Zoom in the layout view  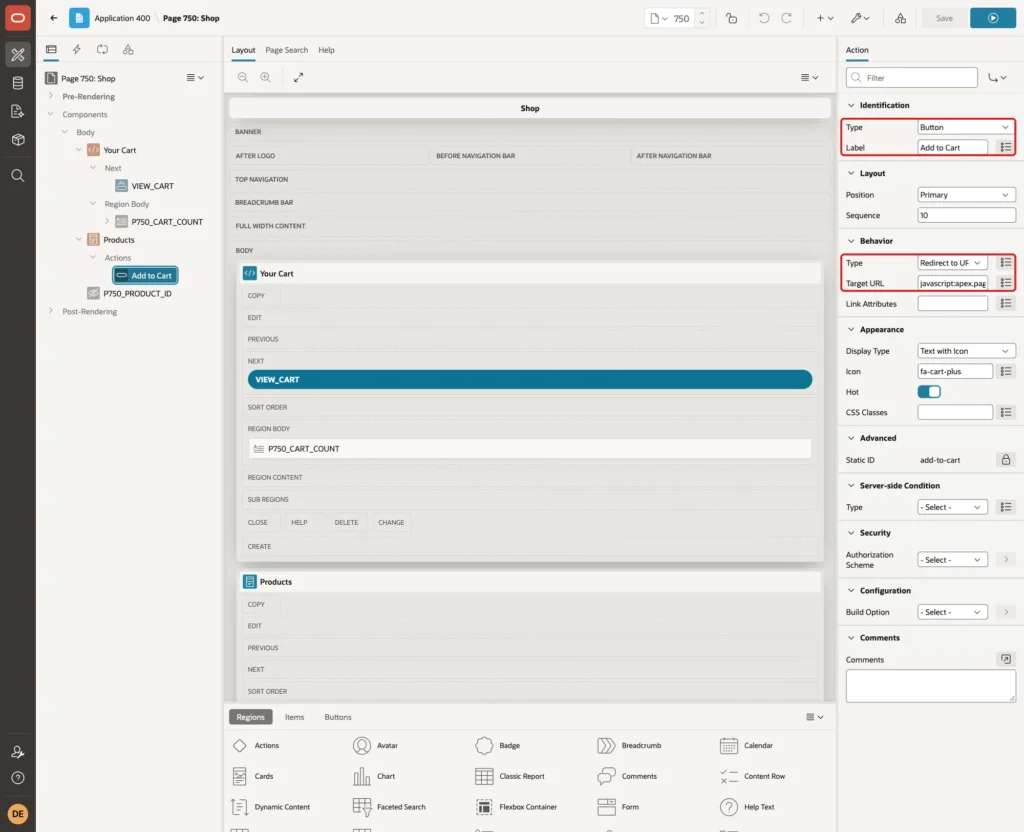(x=266, y=77)
